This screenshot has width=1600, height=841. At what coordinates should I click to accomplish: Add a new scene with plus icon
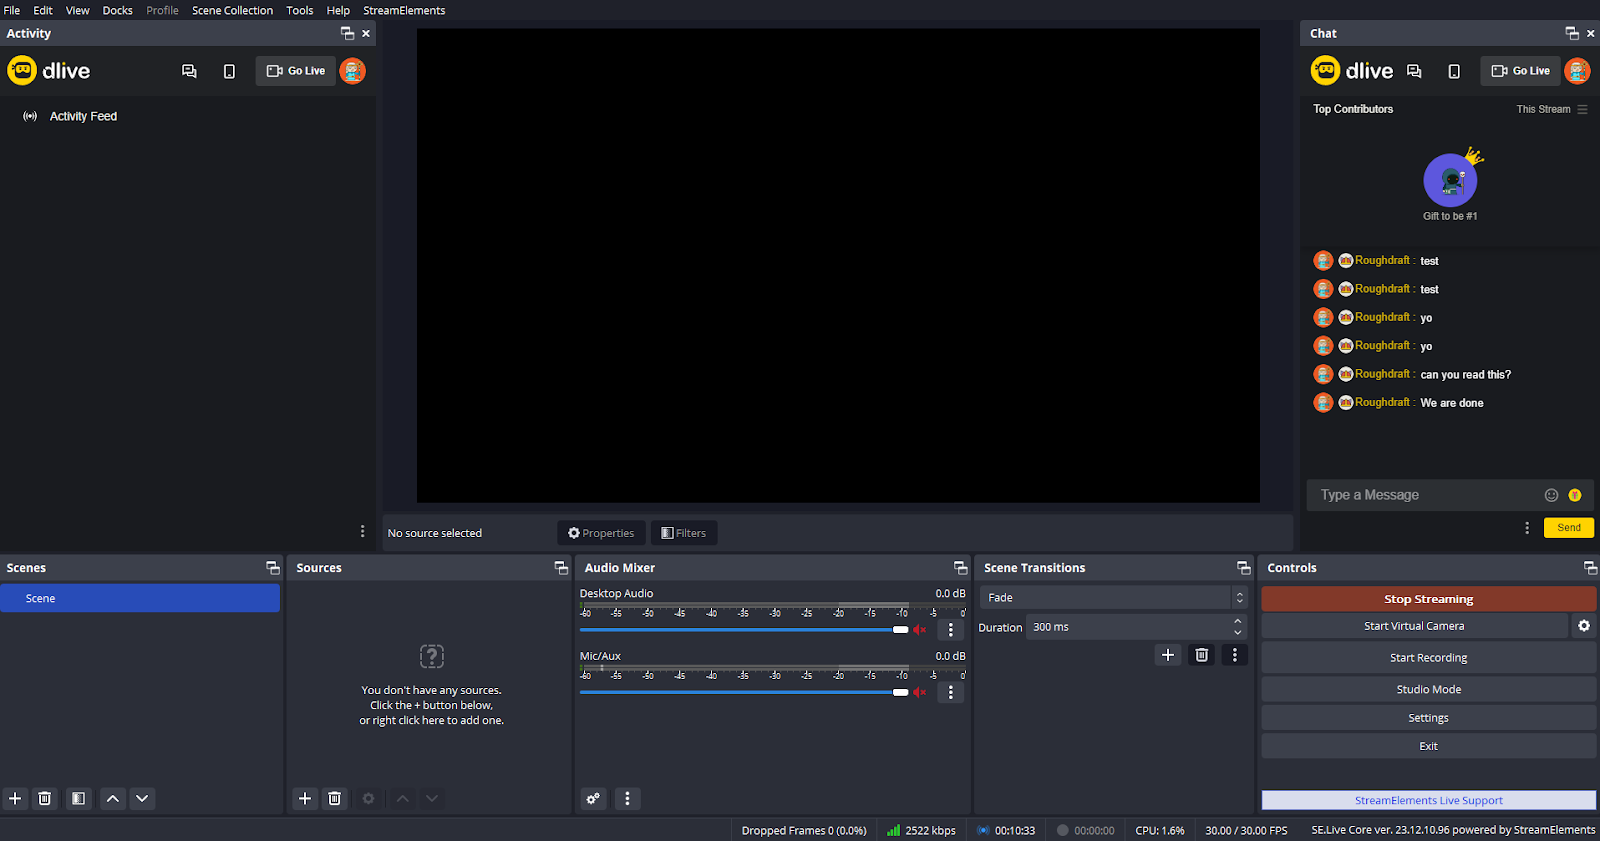tap(15, 798)
